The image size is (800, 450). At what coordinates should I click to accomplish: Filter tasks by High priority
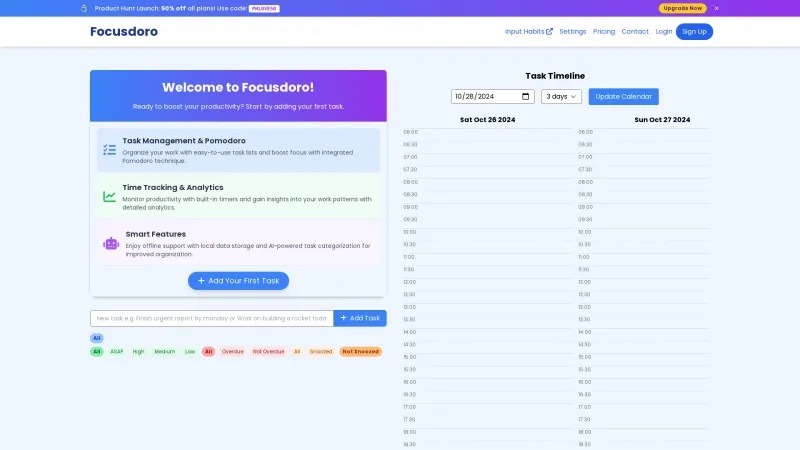138,352
